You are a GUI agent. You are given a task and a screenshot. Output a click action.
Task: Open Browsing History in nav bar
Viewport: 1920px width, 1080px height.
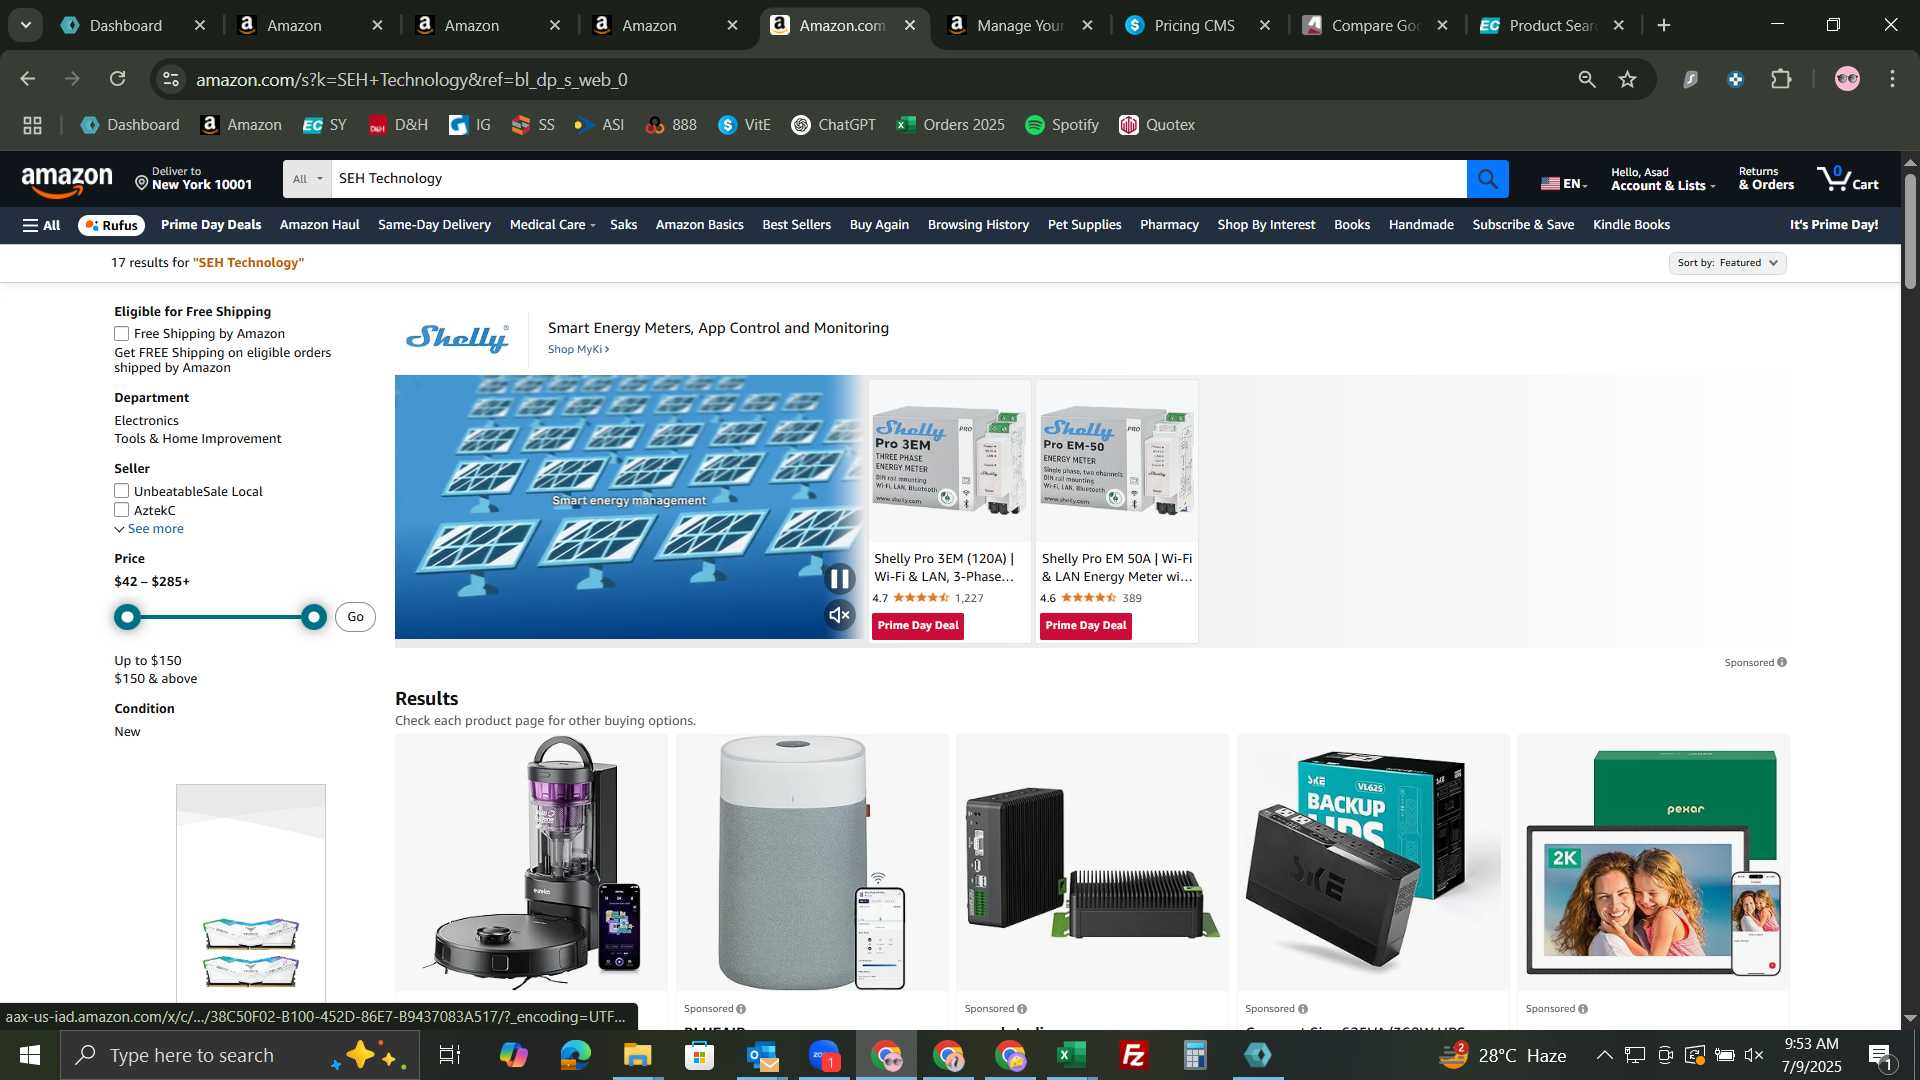point(978,225)
